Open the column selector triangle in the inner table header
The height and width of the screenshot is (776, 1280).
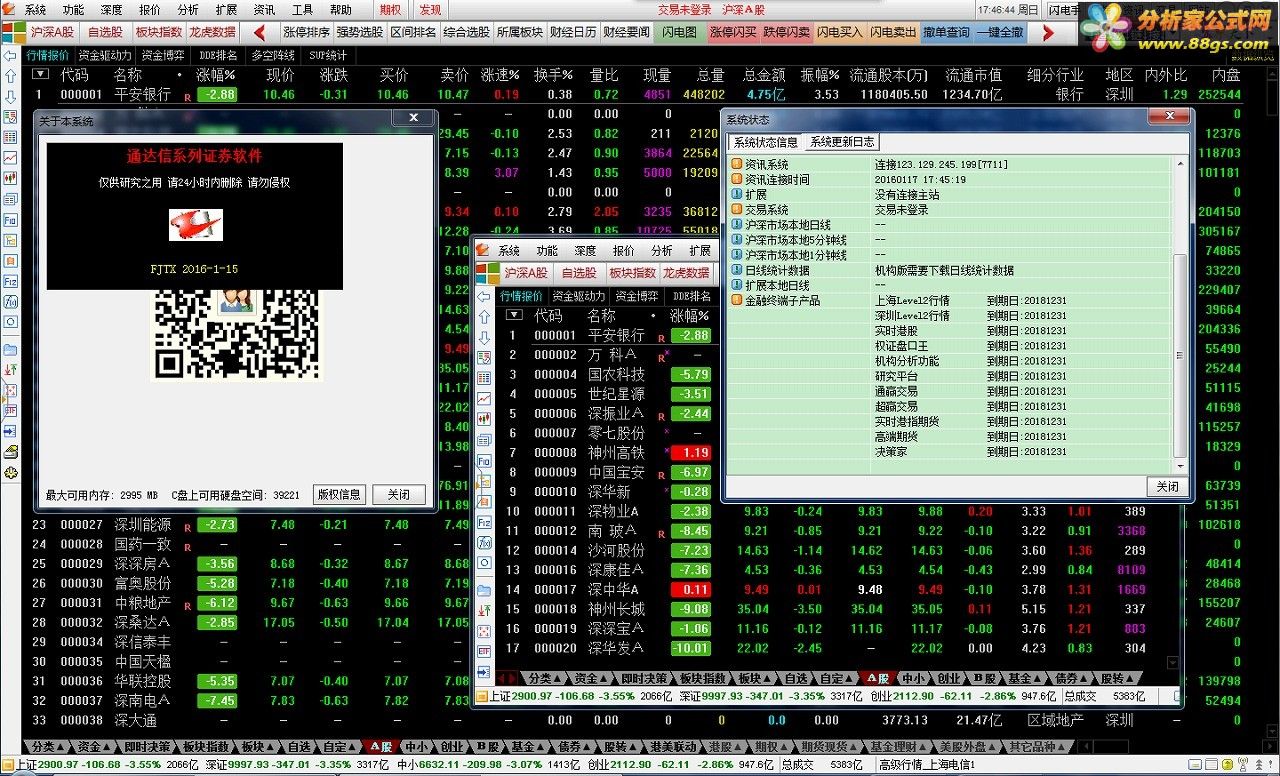(513, 315)
